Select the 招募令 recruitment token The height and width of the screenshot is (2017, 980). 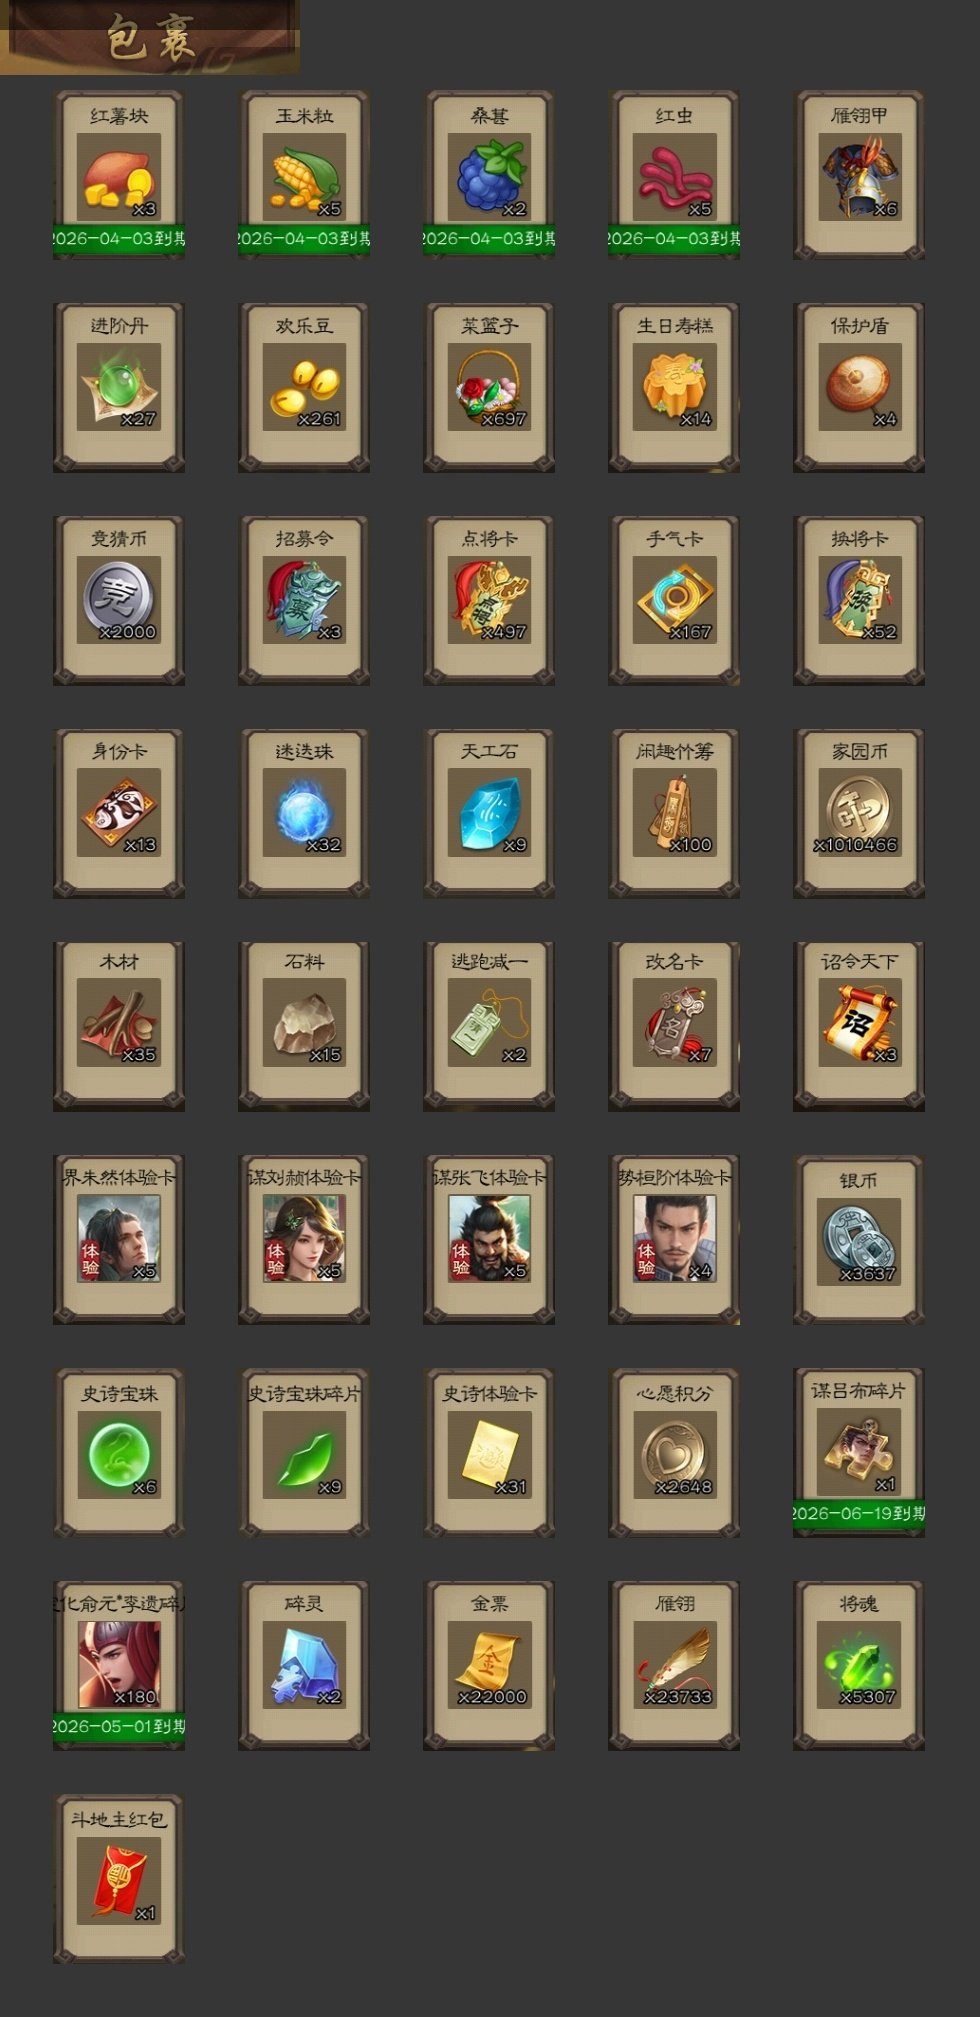pyautogui.click(x=304, y=600)
